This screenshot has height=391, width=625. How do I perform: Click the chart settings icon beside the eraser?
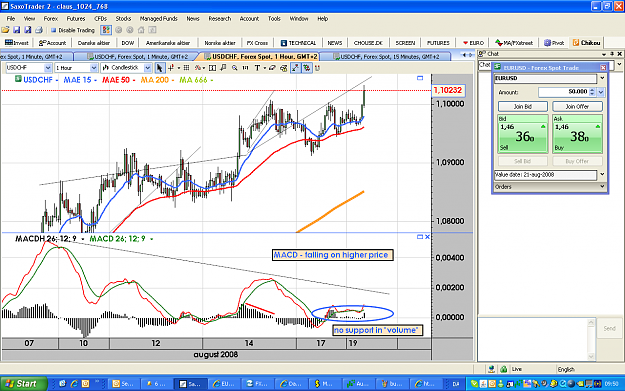(283, 68)
